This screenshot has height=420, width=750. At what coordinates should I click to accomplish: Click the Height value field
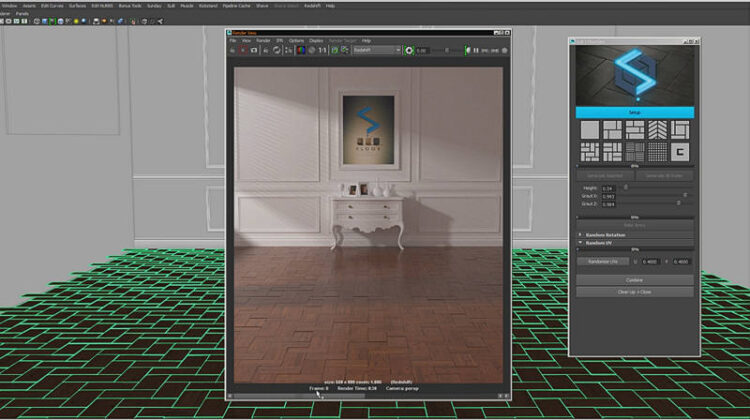(608, 188)
